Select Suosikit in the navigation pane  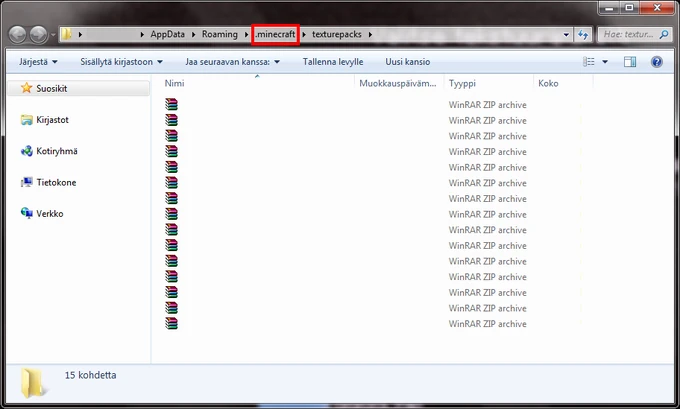pos(78,88)
